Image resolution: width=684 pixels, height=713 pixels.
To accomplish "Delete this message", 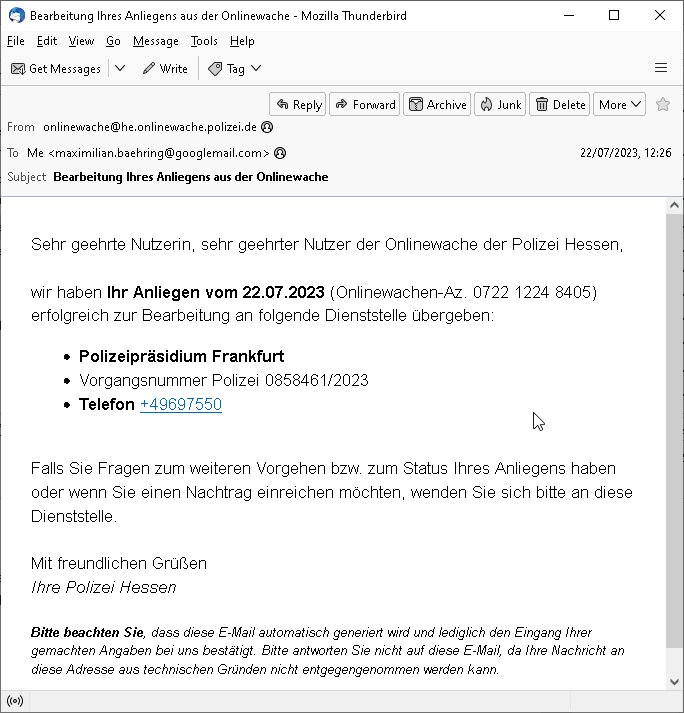I will pyautogui.click(x=560, y=105).
